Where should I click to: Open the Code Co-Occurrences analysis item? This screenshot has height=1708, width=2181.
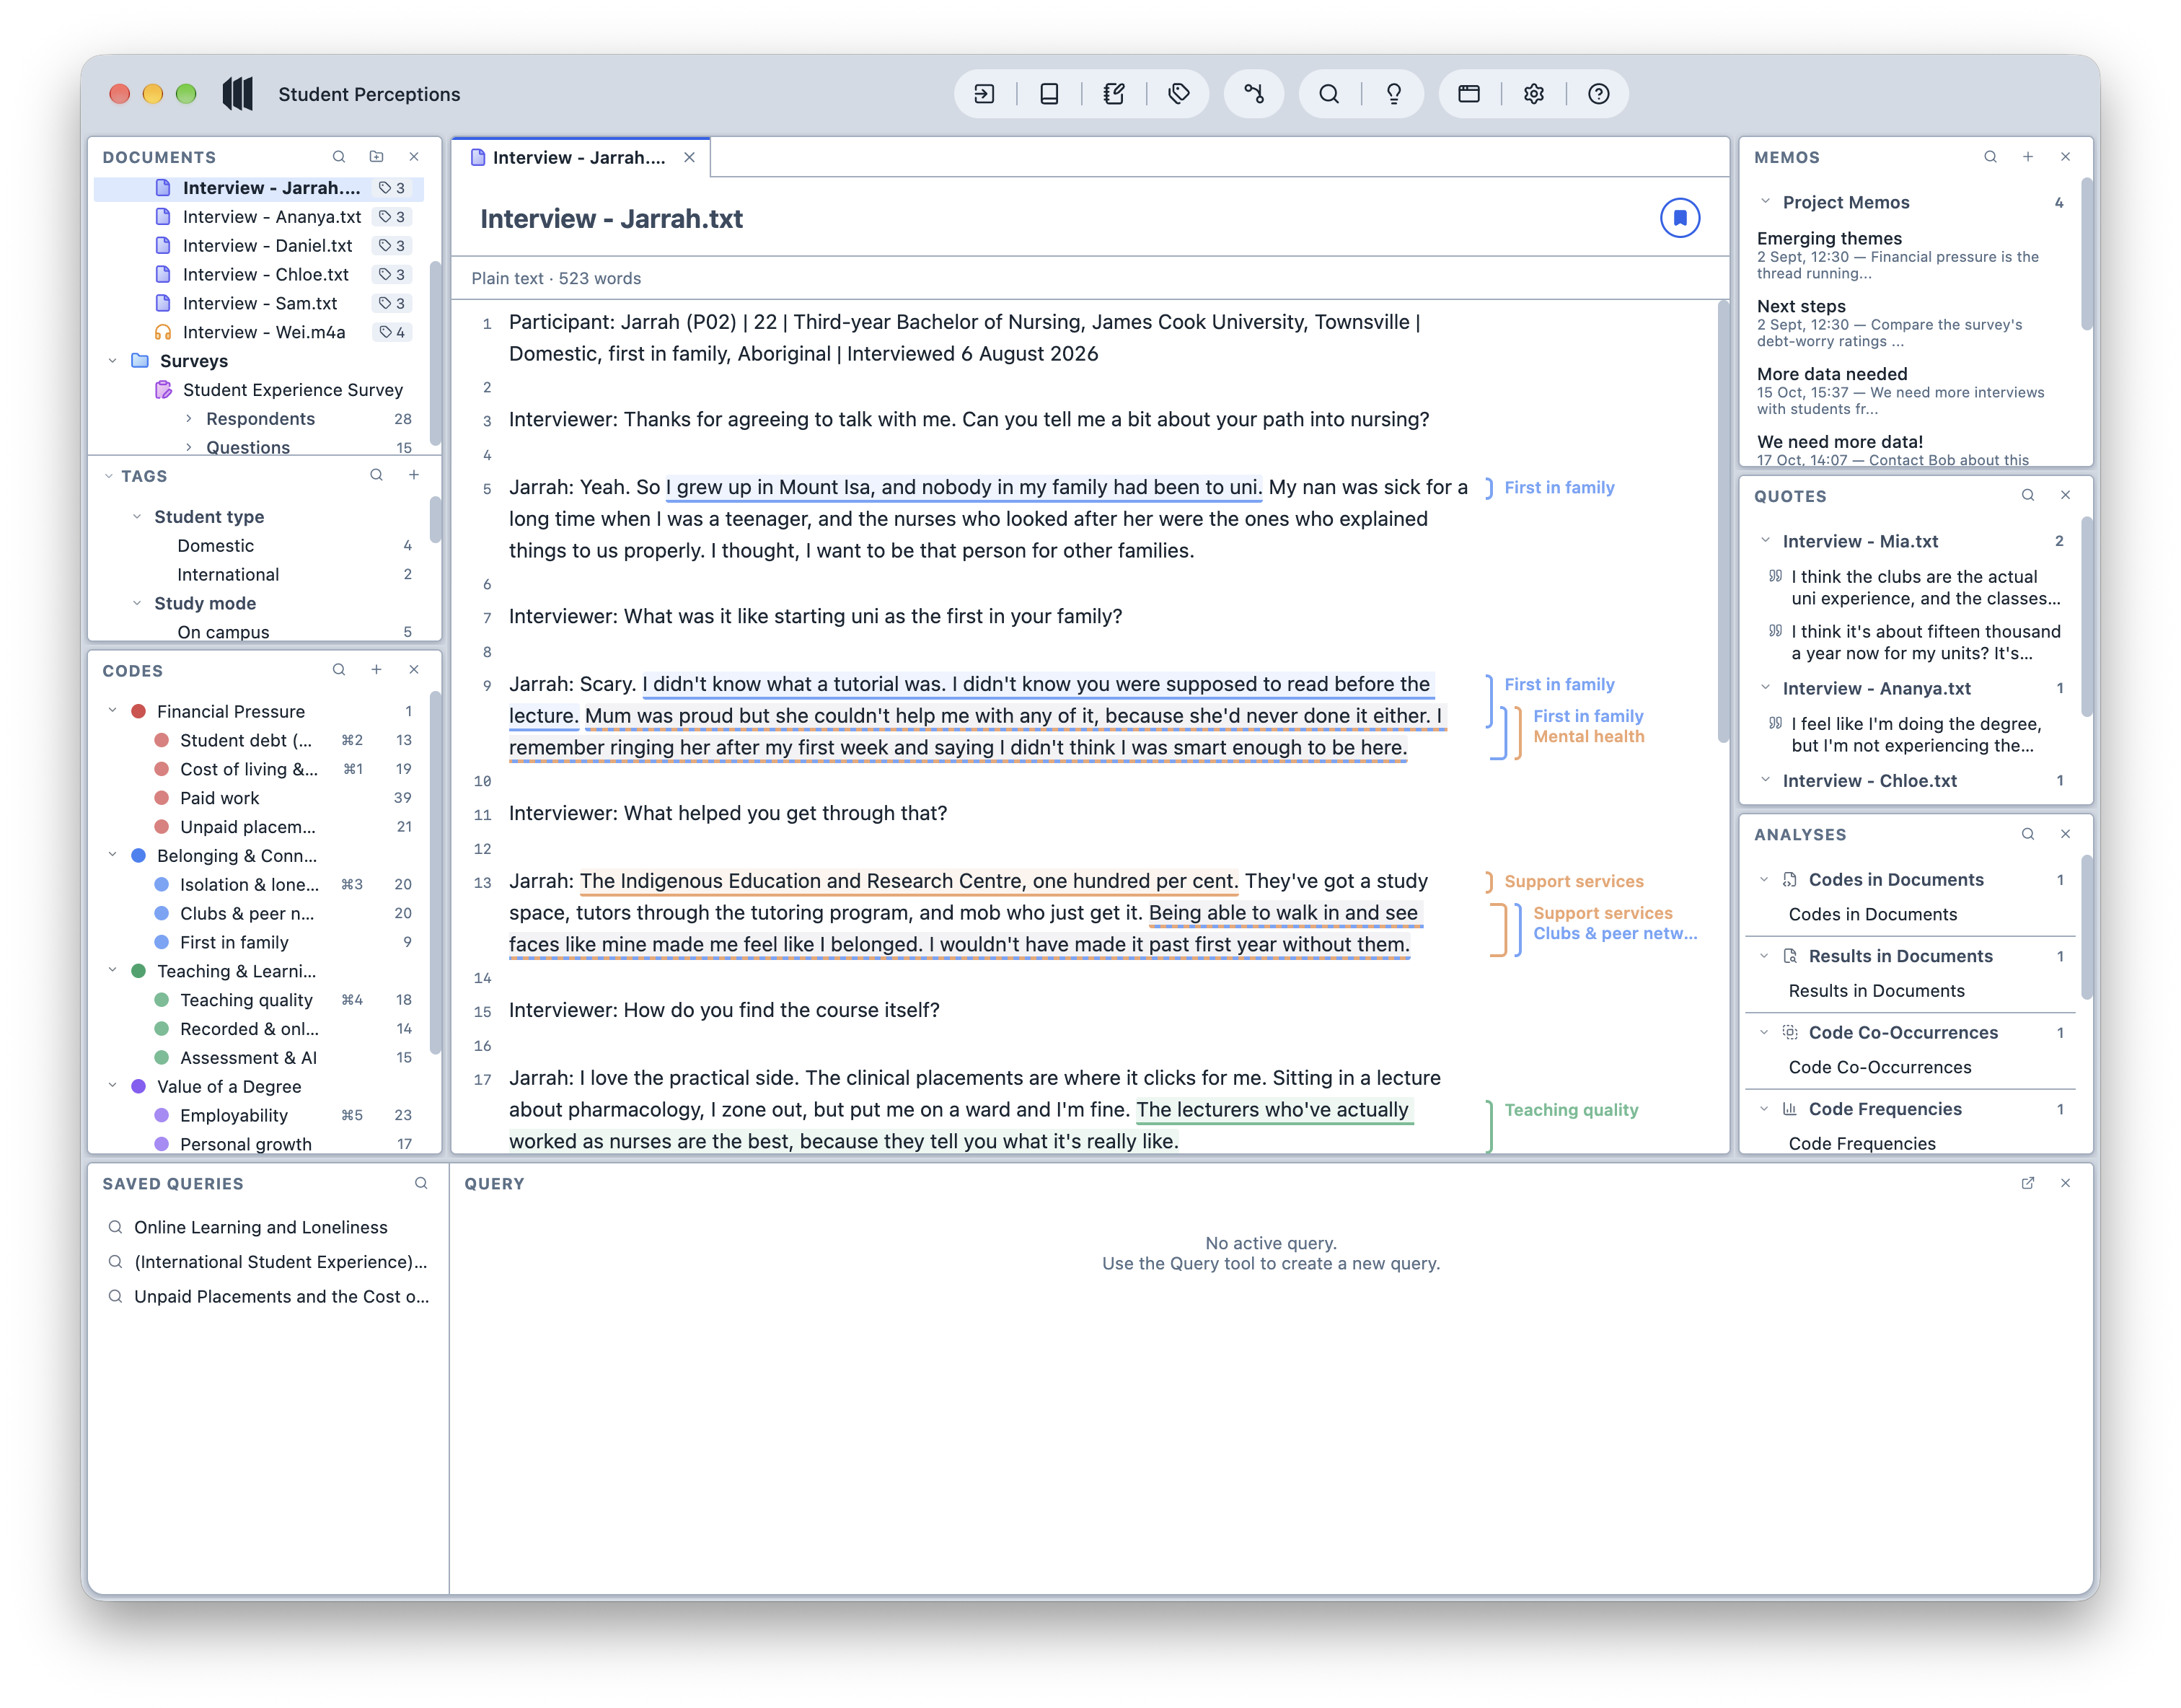point(1879,1067)
